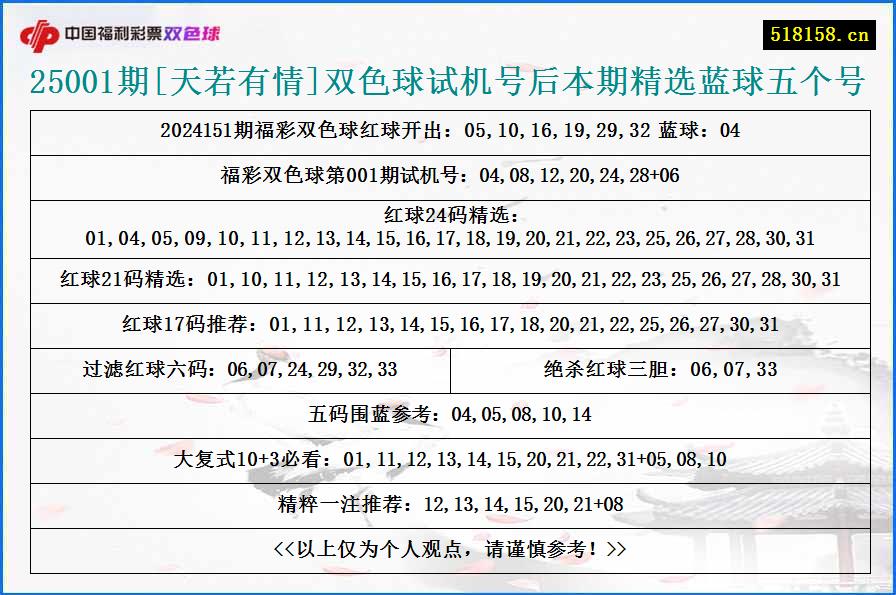Image resolution: width=896 pixels, height=595 pixels.
Task: Click the 精粹一注推荐 single pick row
Action: click(x=448, y=505)
